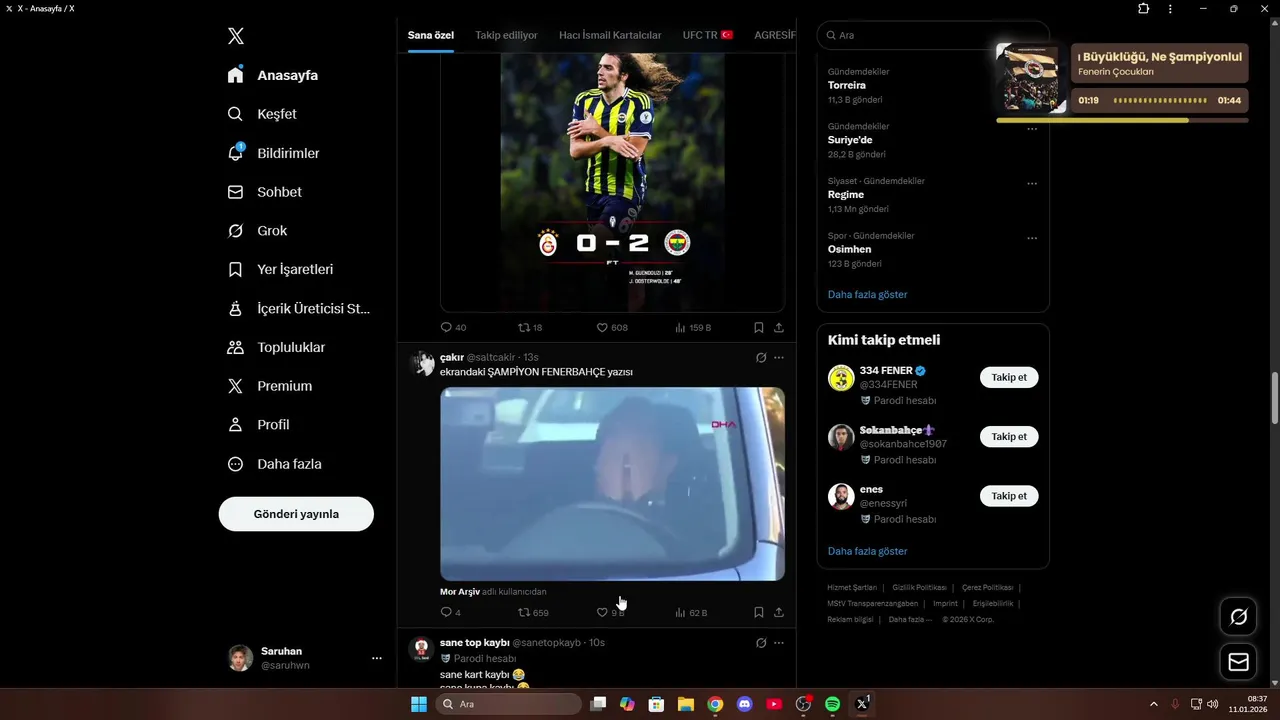Expand Daha fazla footer menu

coord(909,620)
